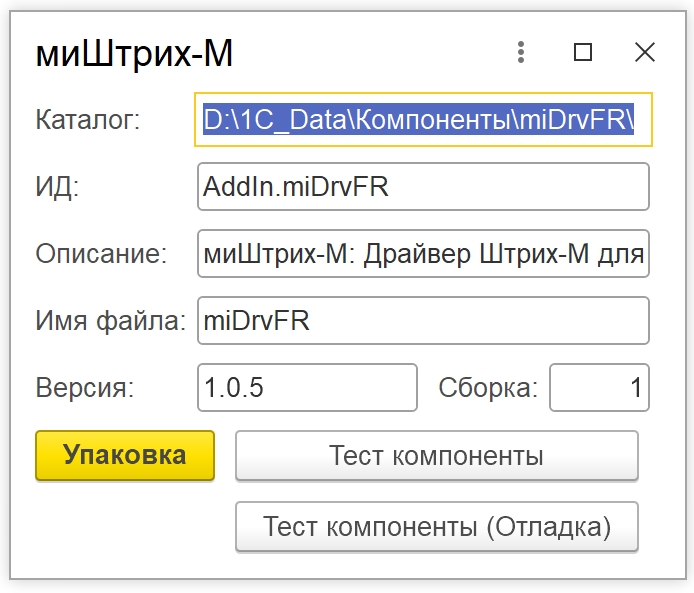Click the Имя файла: label
The width and height of the screenshot is (694, 593).
(111, 320)
